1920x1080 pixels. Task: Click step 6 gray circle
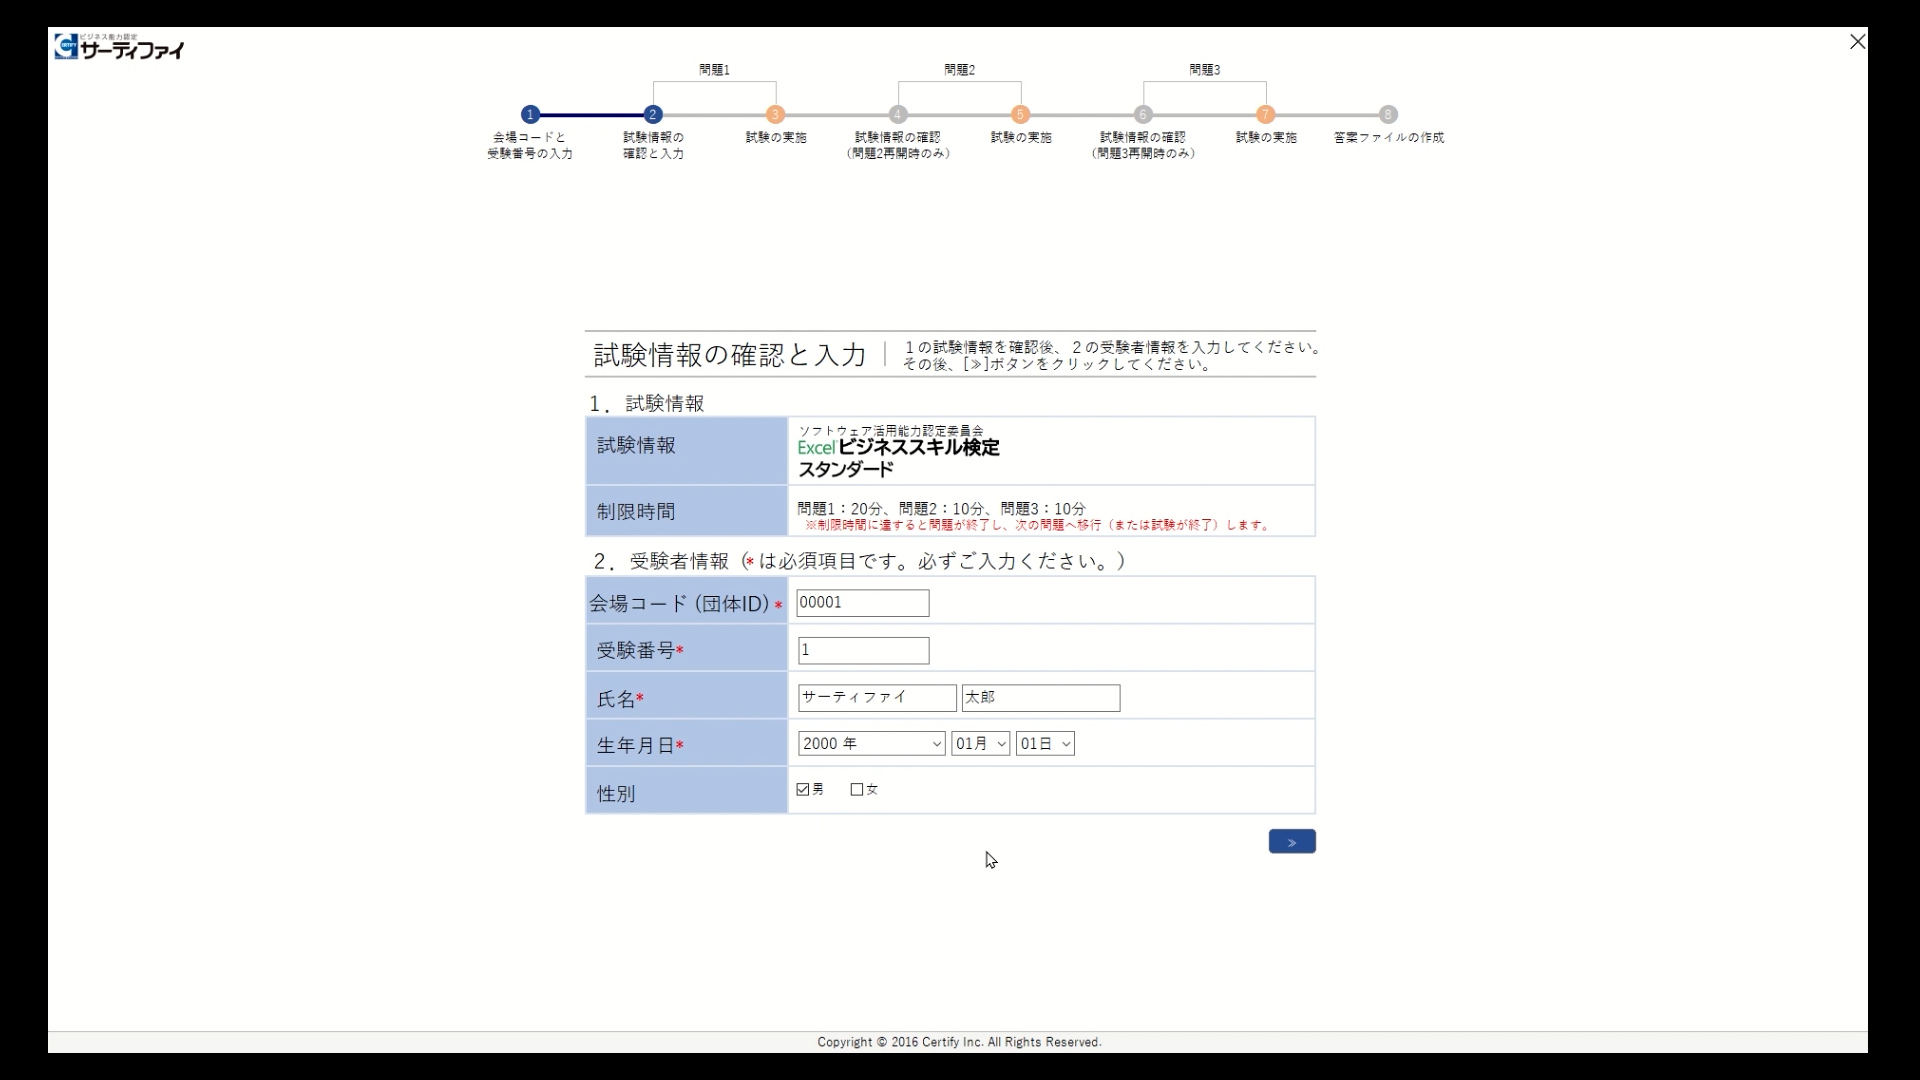pyautogui.click(x=1143, y=114)
